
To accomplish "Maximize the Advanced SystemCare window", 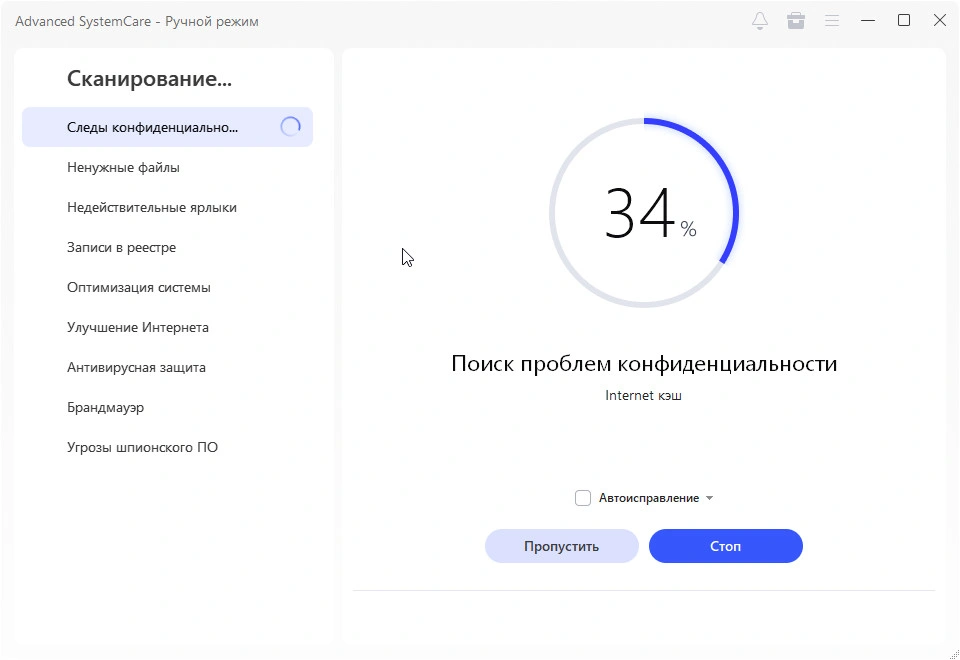I will click(x=904, y=21).
